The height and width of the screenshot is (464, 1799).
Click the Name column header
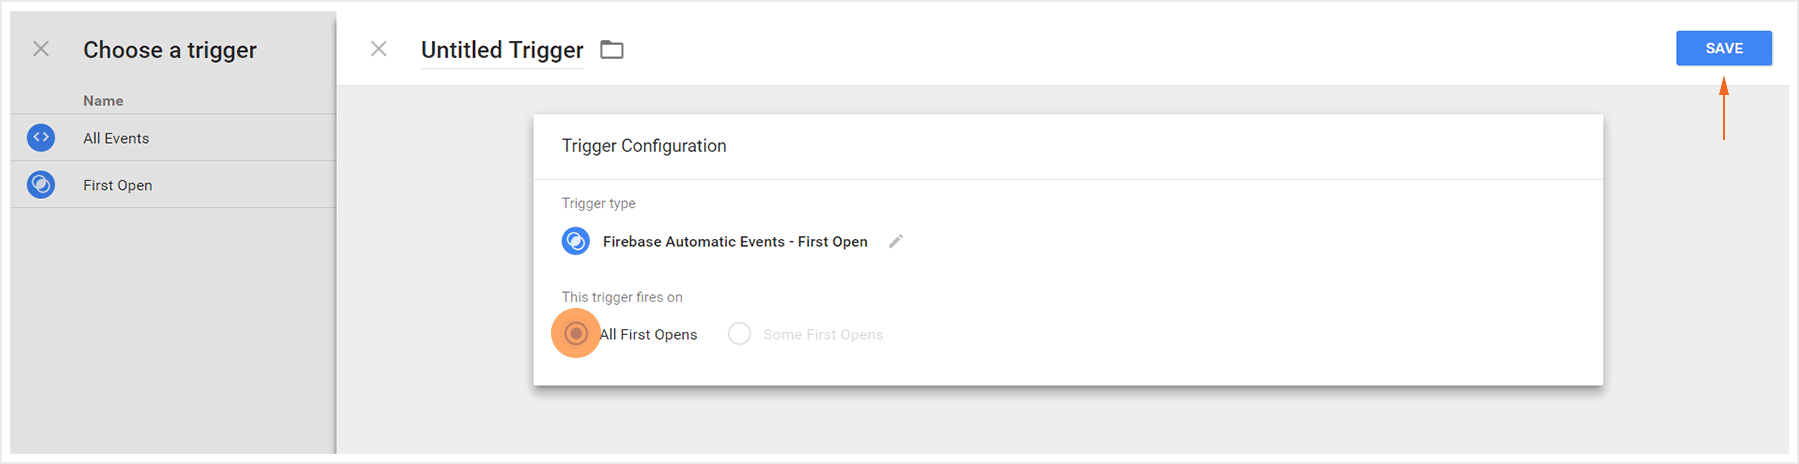(103, 101)
